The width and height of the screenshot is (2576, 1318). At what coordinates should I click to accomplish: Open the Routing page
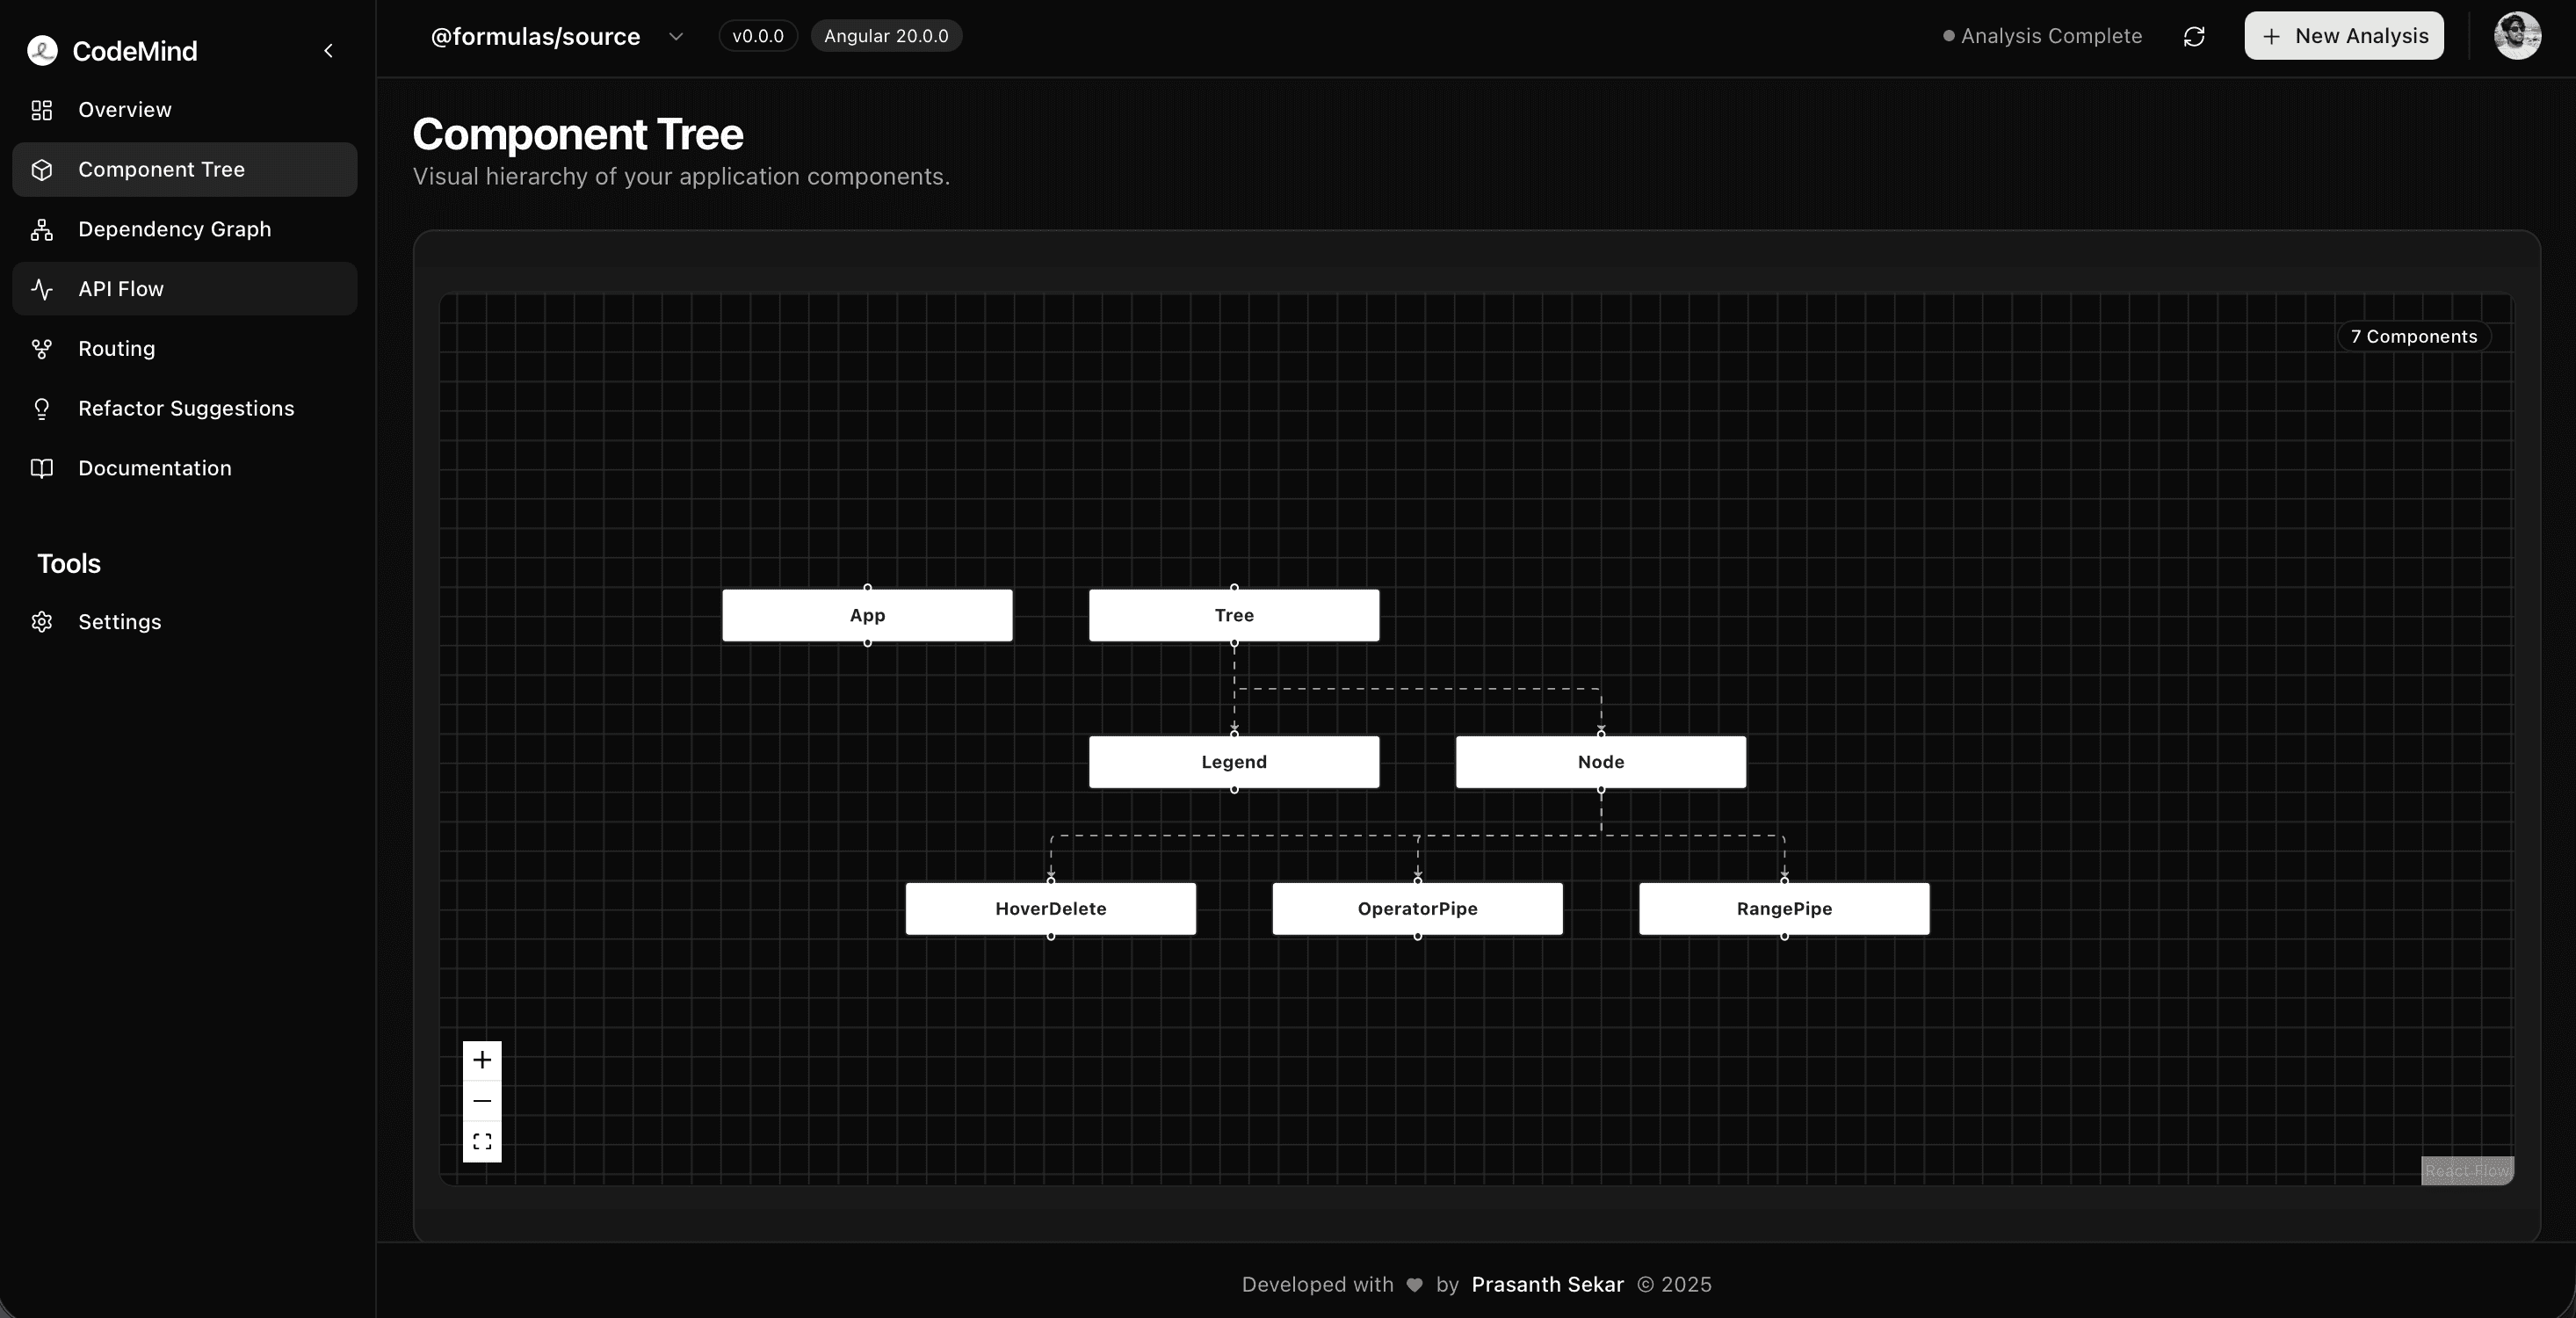tap(116, 349)
